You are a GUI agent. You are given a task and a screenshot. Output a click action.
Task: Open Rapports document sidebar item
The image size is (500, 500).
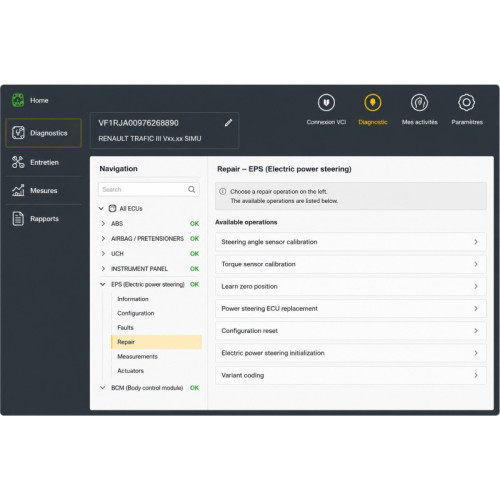point(44,219)
